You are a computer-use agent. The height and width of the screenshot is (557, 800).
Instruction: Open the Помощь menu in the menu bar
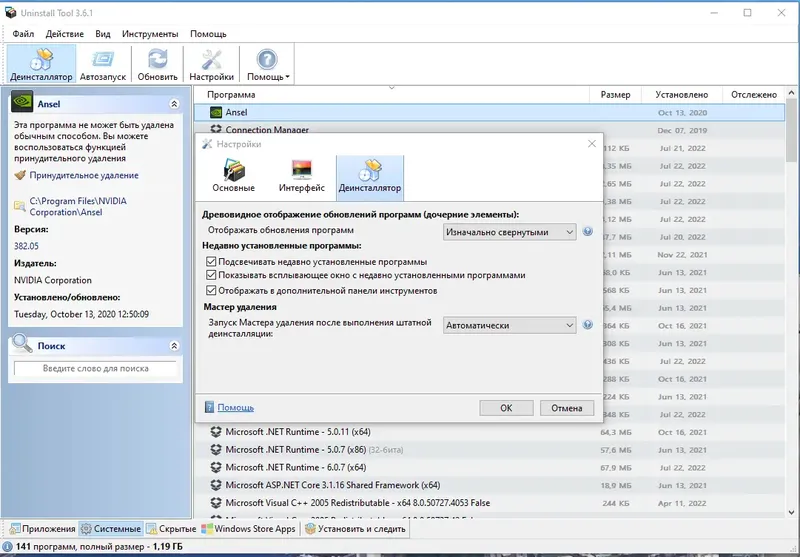pyautogui.click(x=208, y=34)
